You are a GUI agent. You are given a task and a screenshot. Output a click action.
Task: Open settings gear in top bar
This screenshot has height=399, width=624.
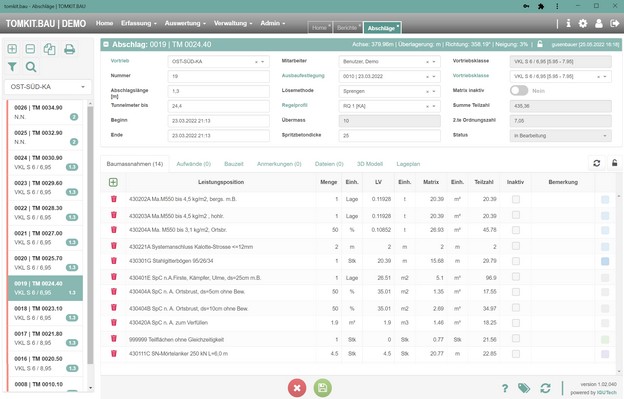pyautogui.click(x=583, y=23)
